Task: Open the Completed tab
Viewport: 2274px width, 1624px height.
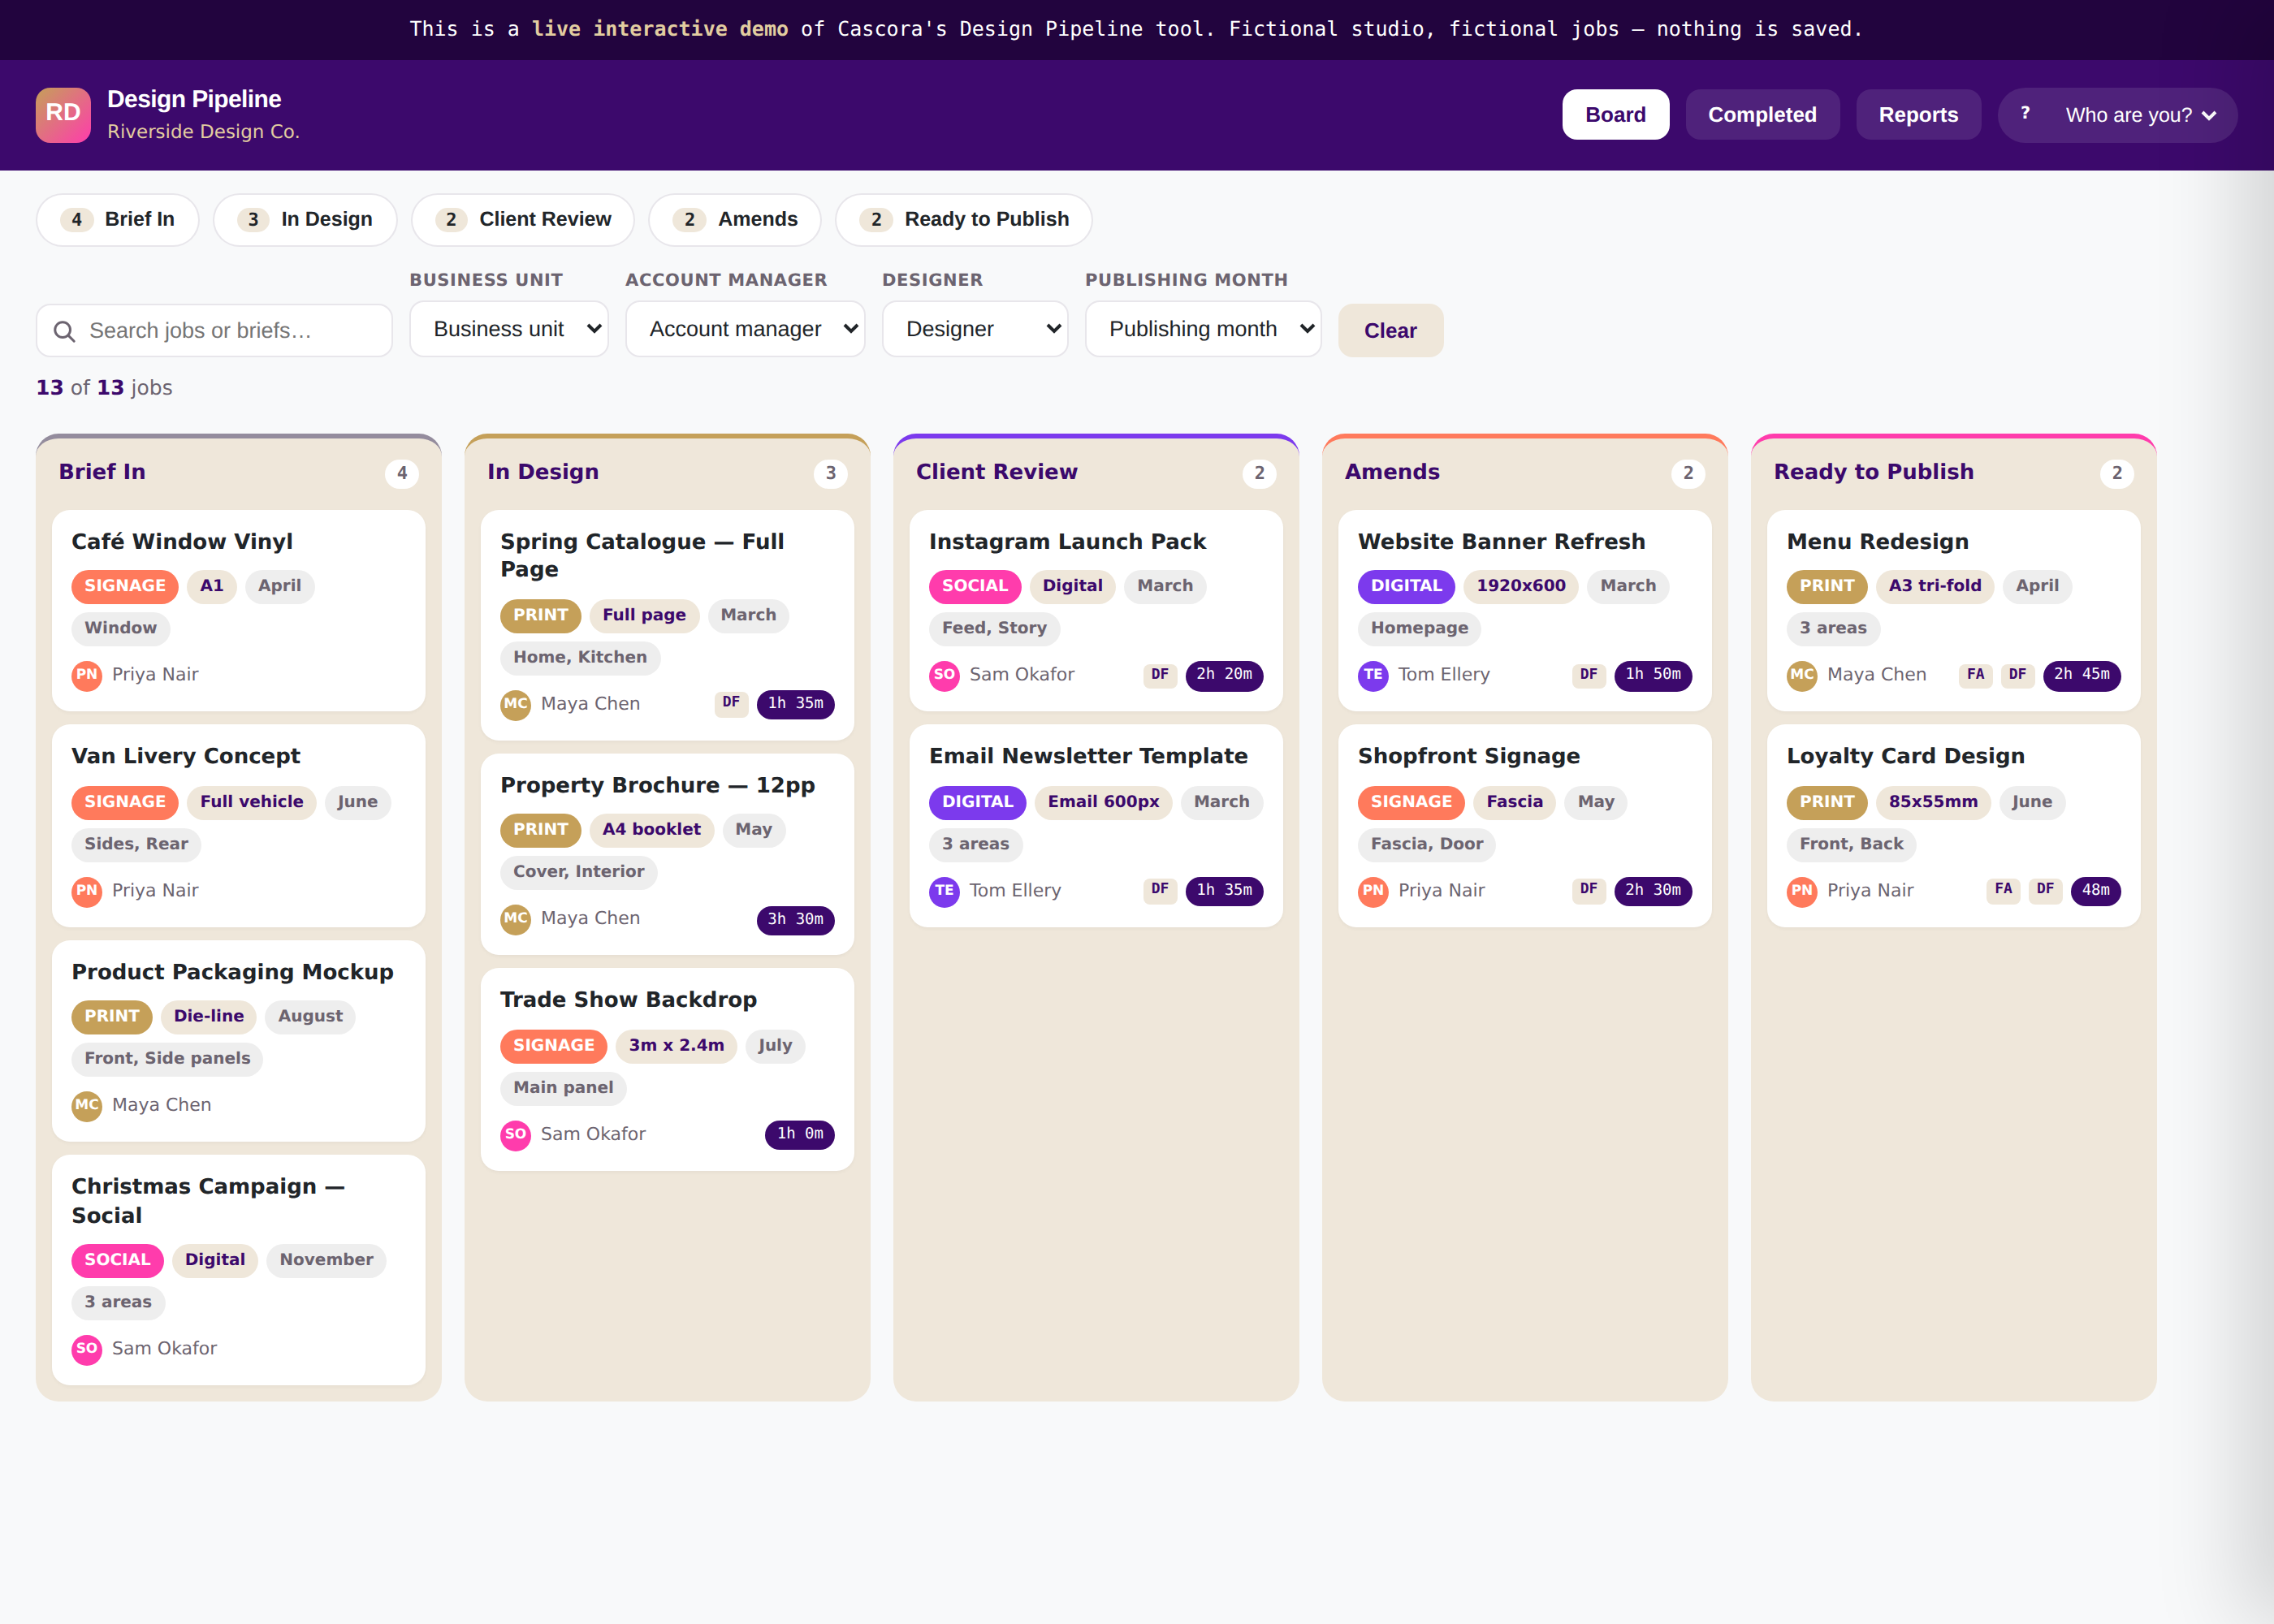Action: click(1762, 115)
